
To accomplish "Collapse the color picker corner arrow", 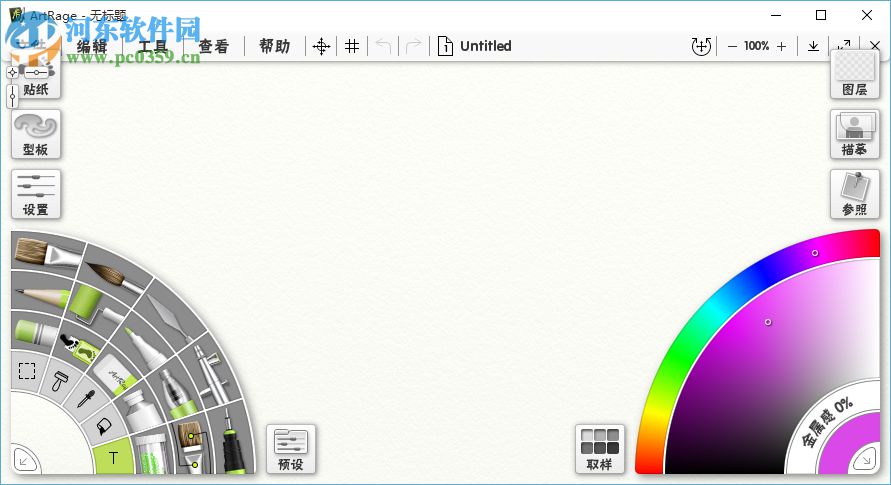I will point(865,459).
